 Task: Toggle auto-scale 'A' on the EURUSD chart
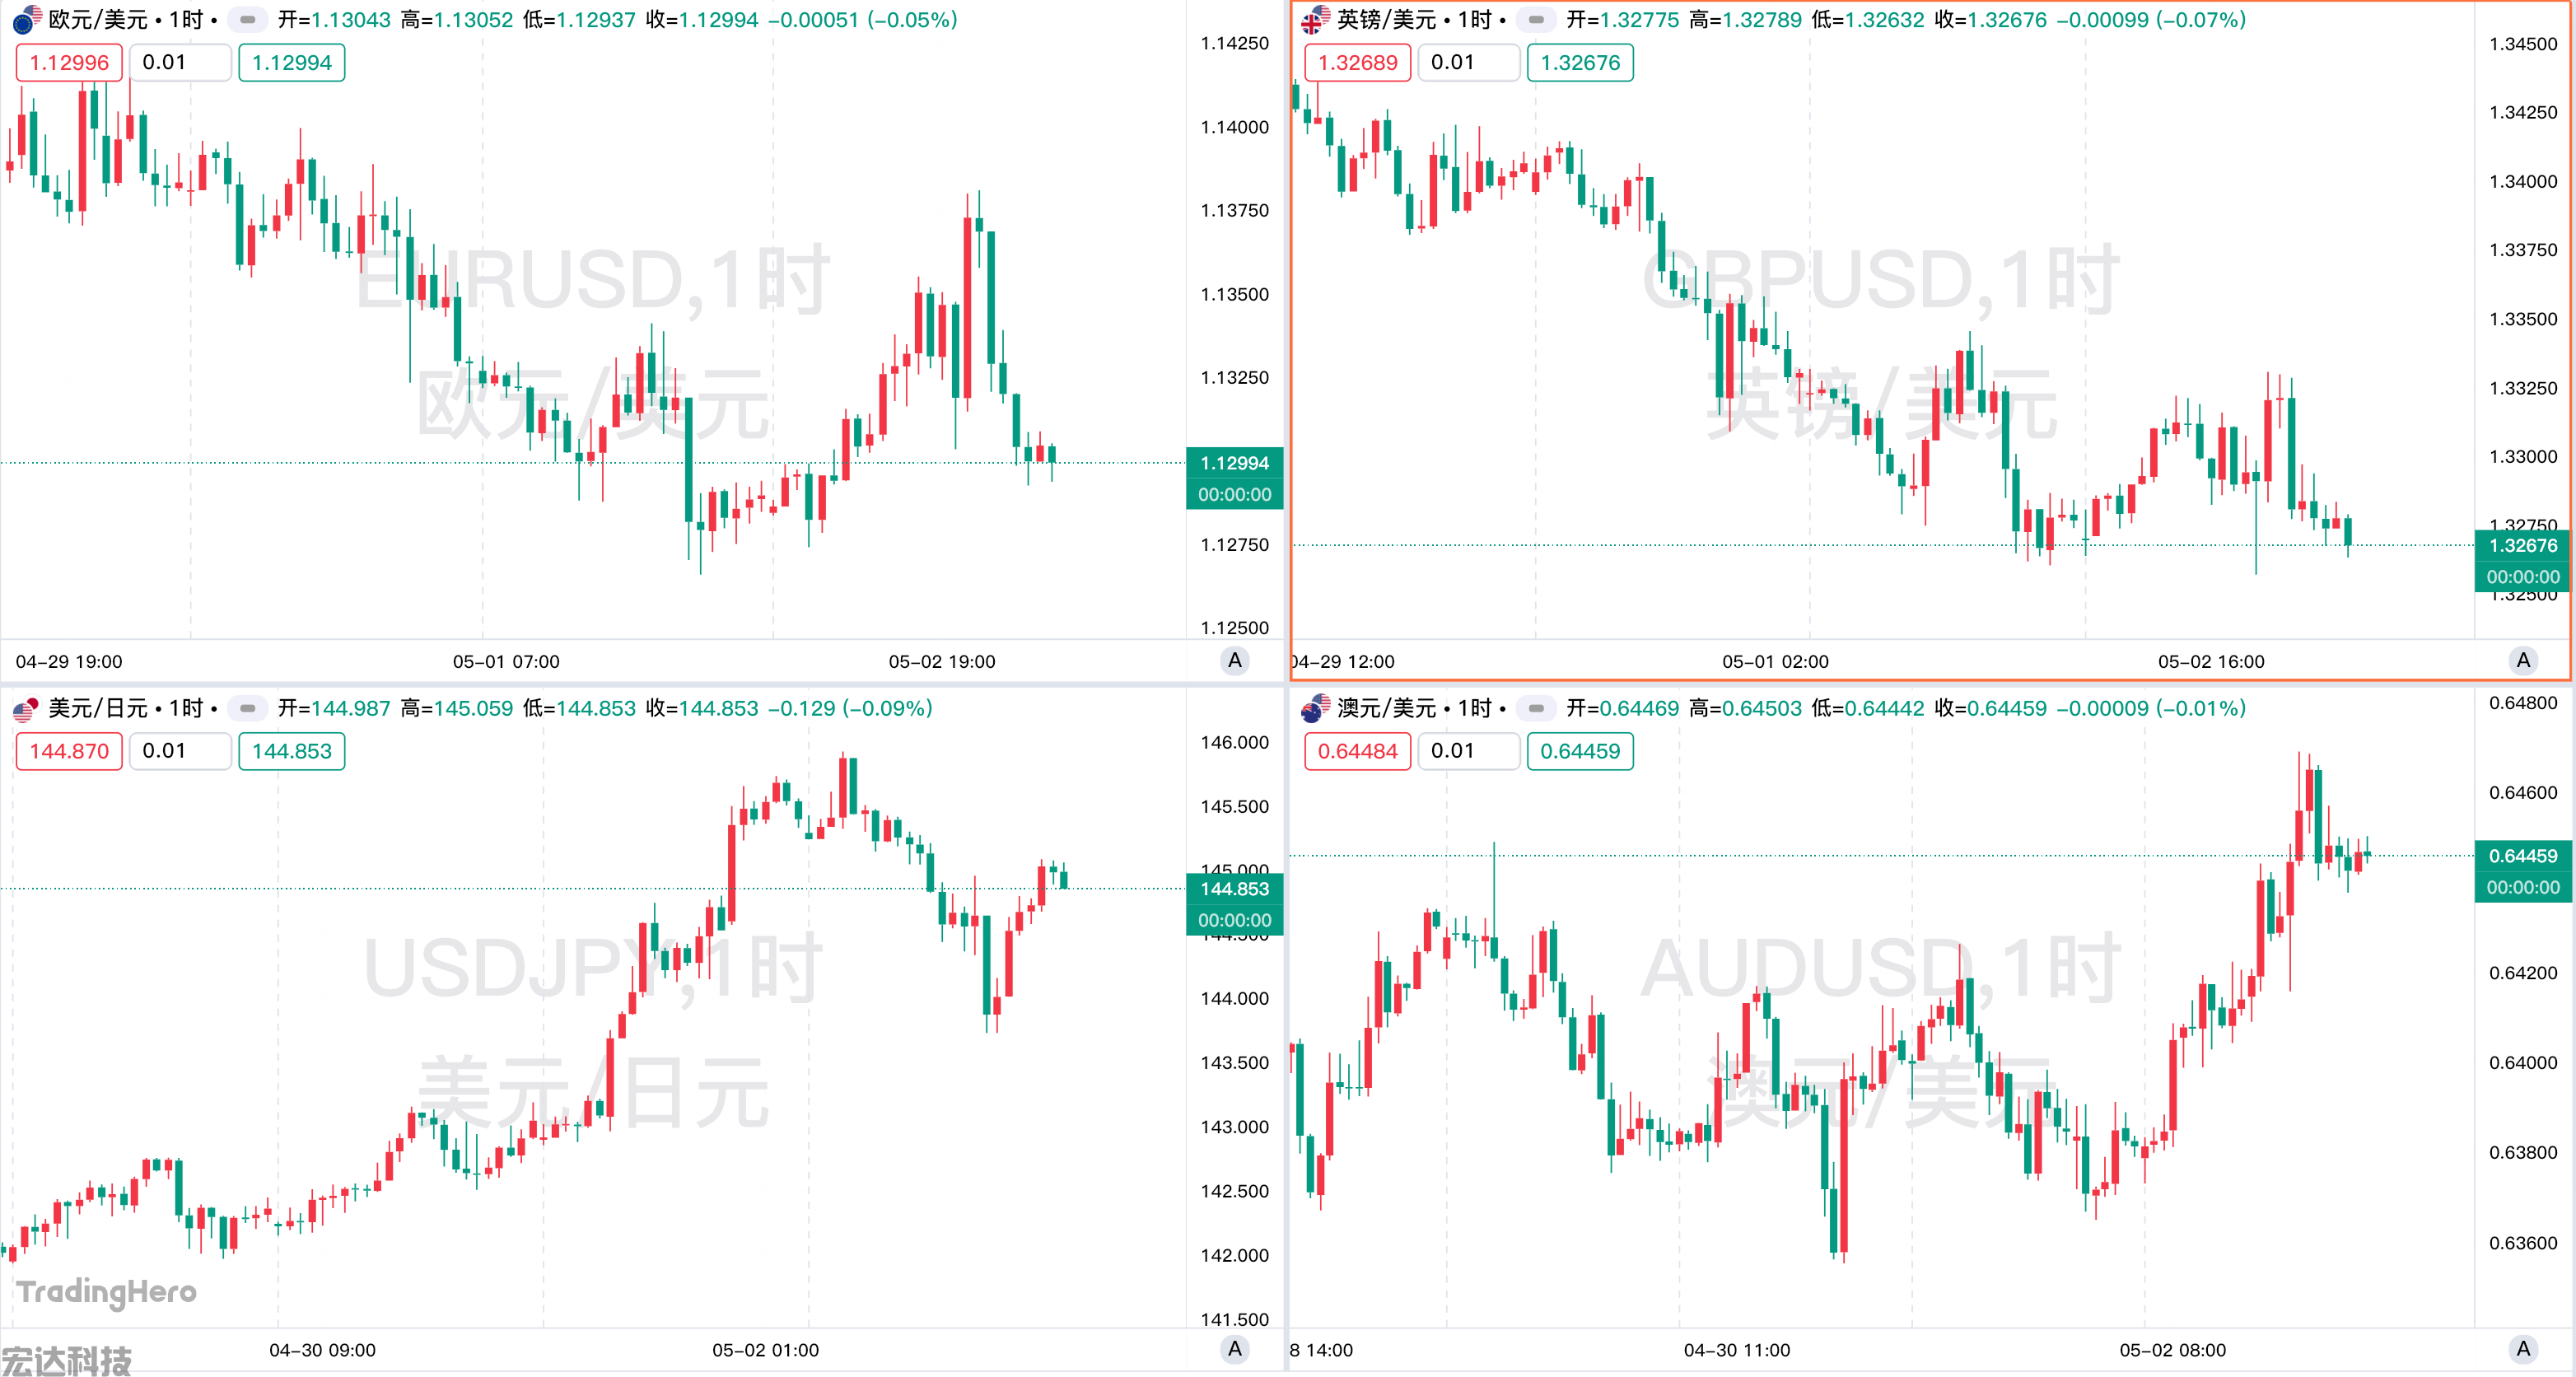coord(1235,660)
